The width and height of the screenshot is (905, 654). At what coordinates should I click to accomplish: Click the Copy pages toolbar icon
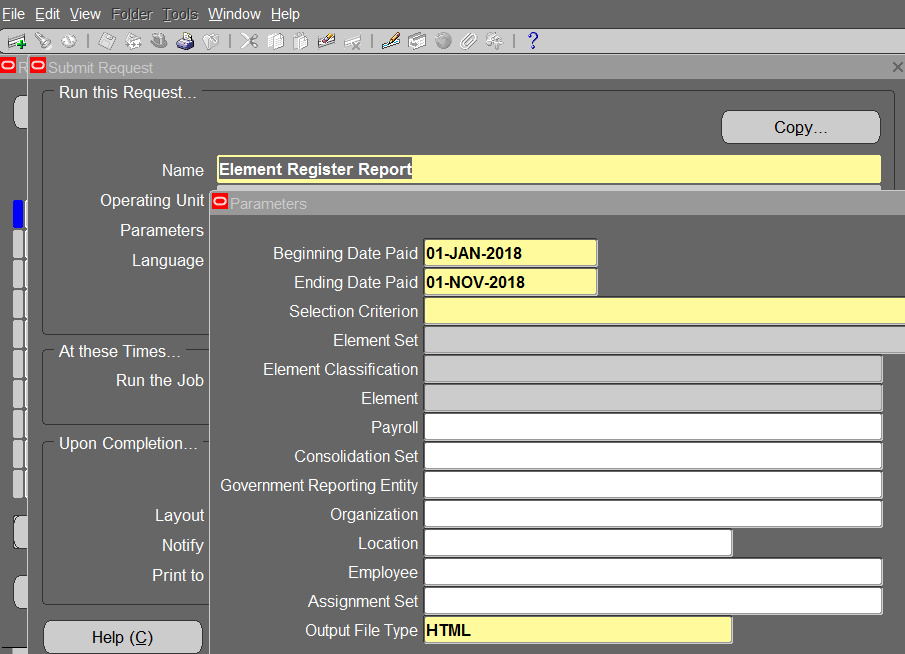[x=275, y=41]
